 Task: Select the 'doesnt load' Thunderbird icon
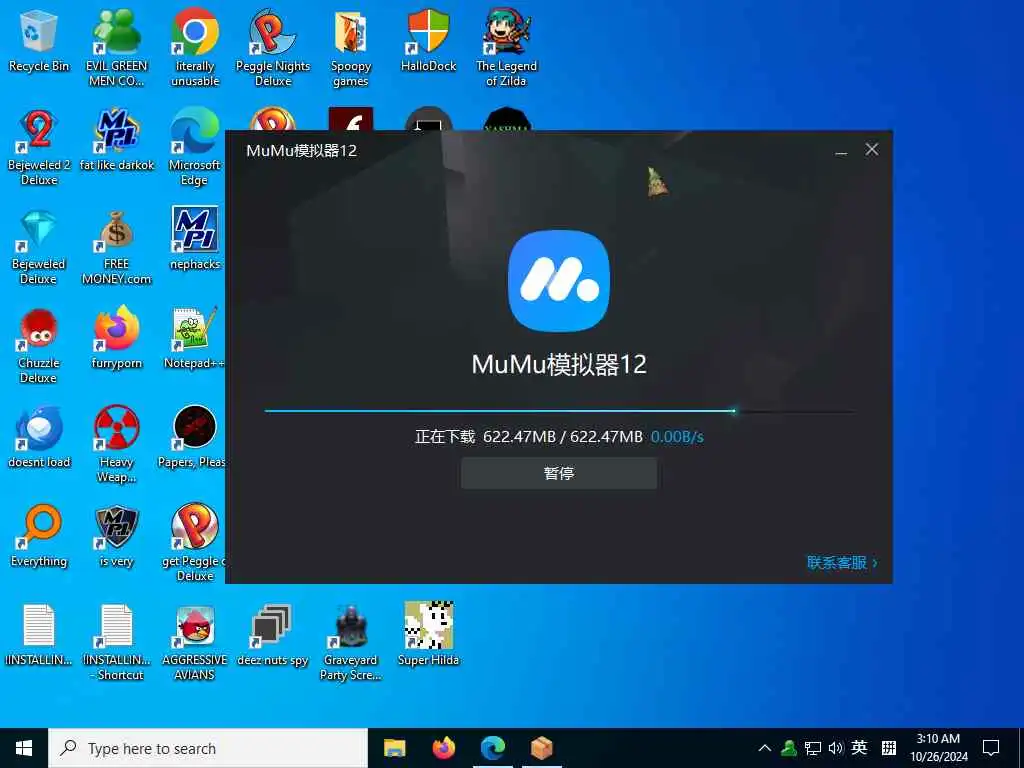[39, 438]
